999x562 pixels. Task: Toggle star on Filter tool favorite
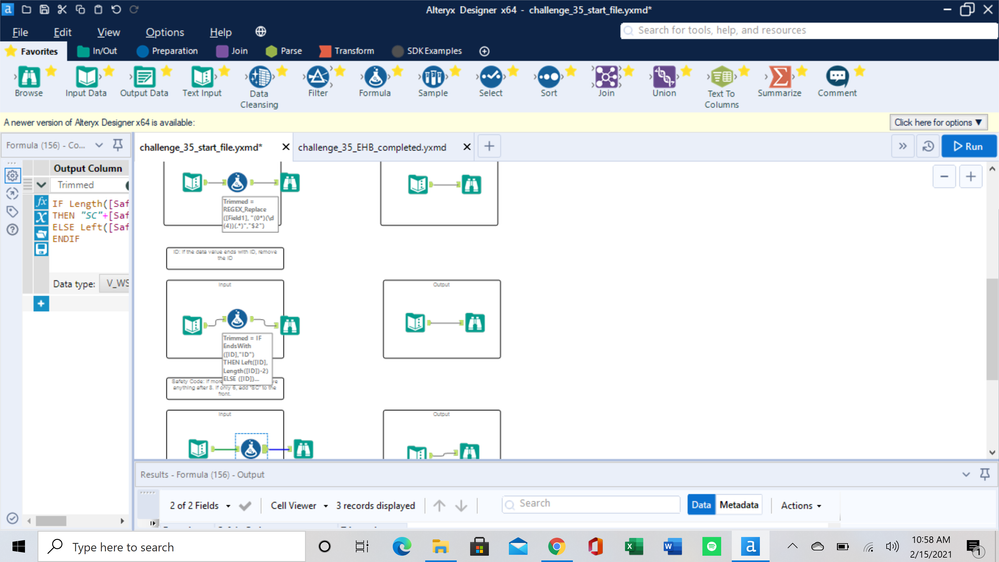(340, 71)
